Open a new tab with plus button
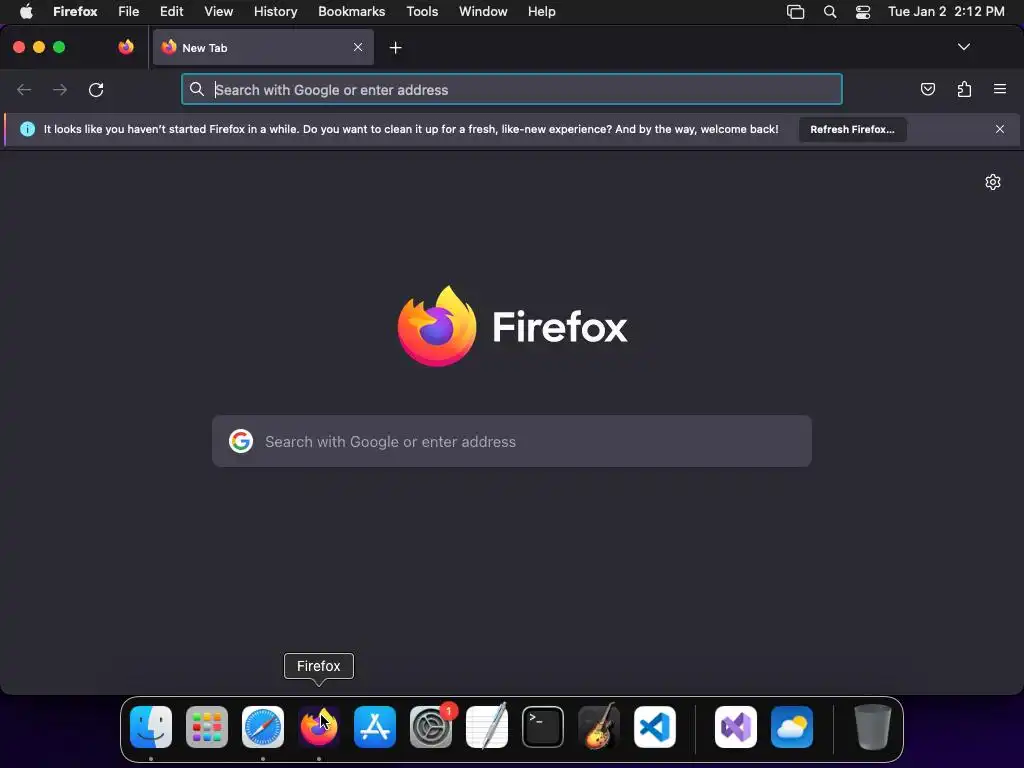The image size is (1024, 768). [x=395, y=48]
